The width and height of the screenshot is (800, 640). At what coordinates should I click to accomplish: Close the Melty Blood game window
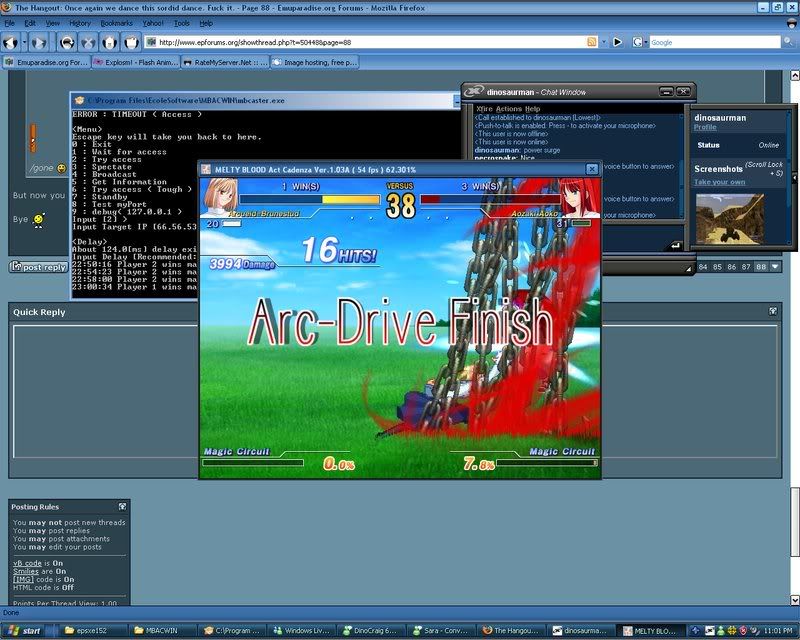pos(591,169)
